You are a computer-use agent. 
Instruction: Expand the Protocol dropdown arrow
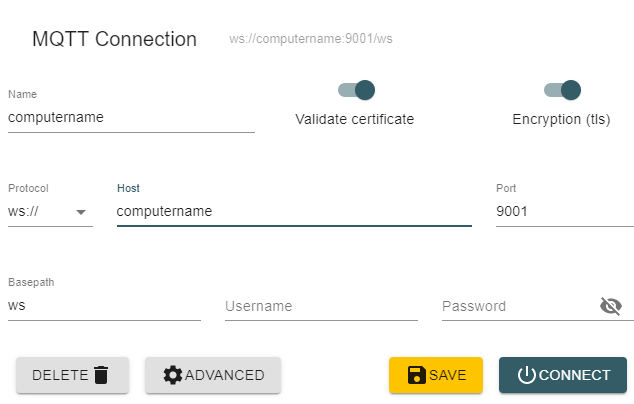coord(81,212)
